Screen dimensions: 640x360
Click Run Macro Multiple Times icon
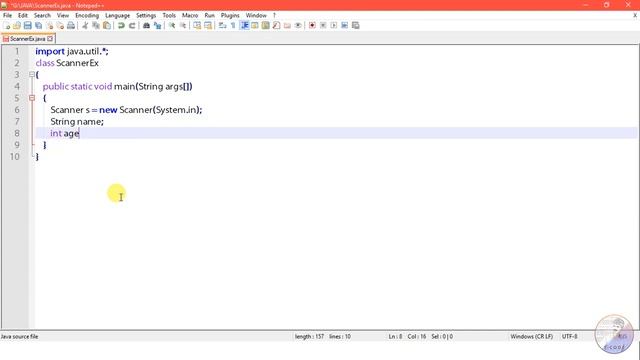[344, 25]
